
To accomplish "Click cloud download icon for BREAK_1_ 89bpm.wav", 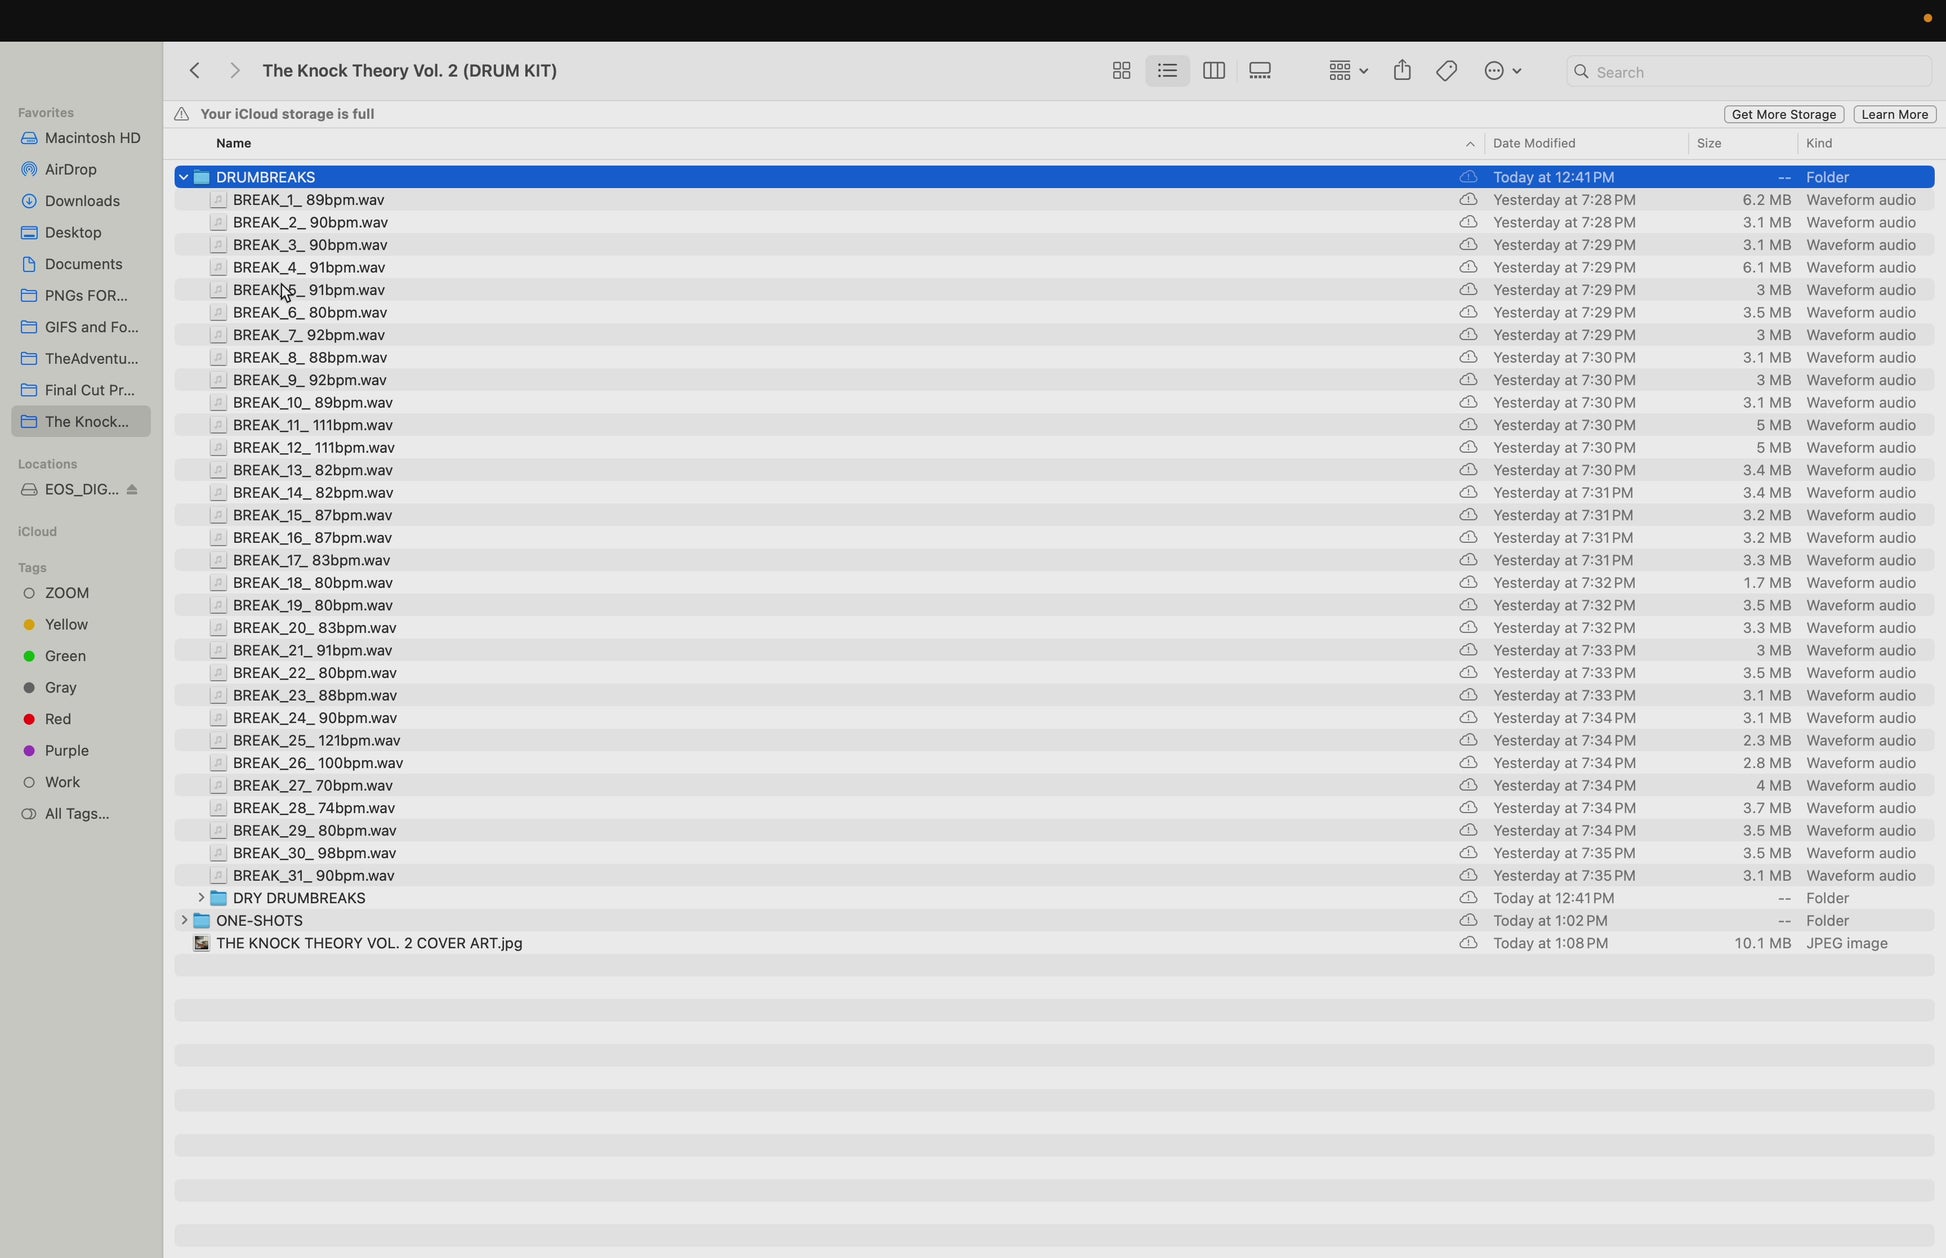I will (1468, 200).
